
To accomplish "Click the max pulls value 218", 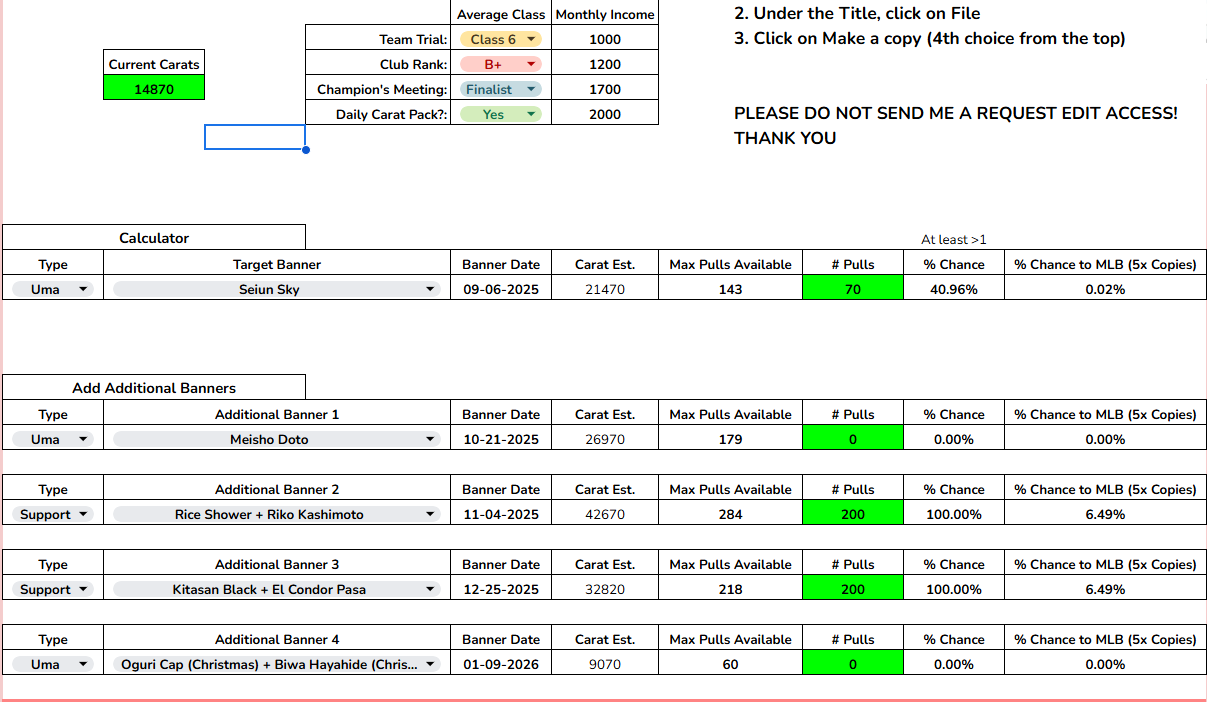I will tap(731, 589).
